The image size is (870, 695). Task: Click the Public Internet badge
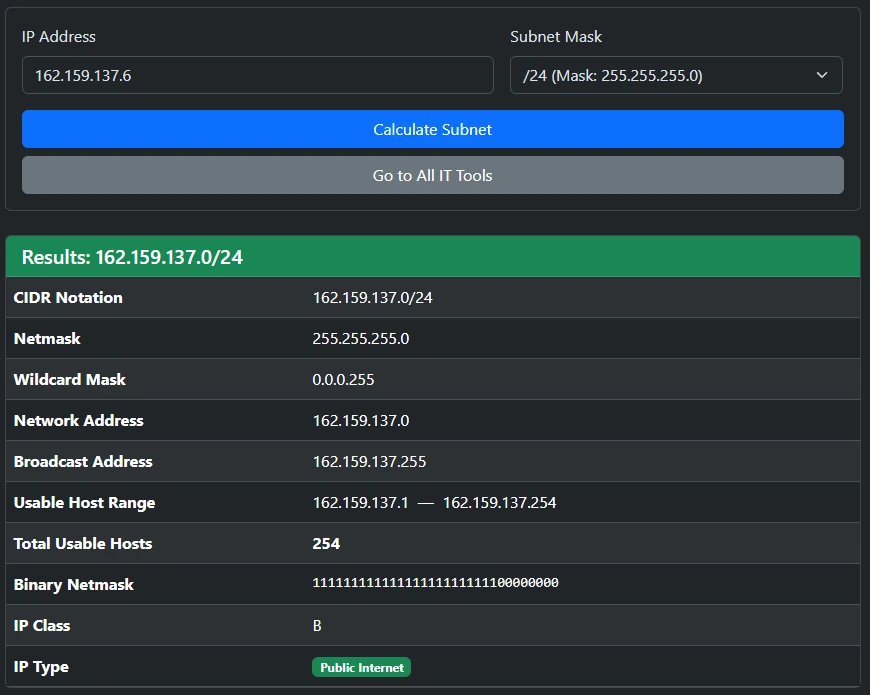tap(361, 667)
